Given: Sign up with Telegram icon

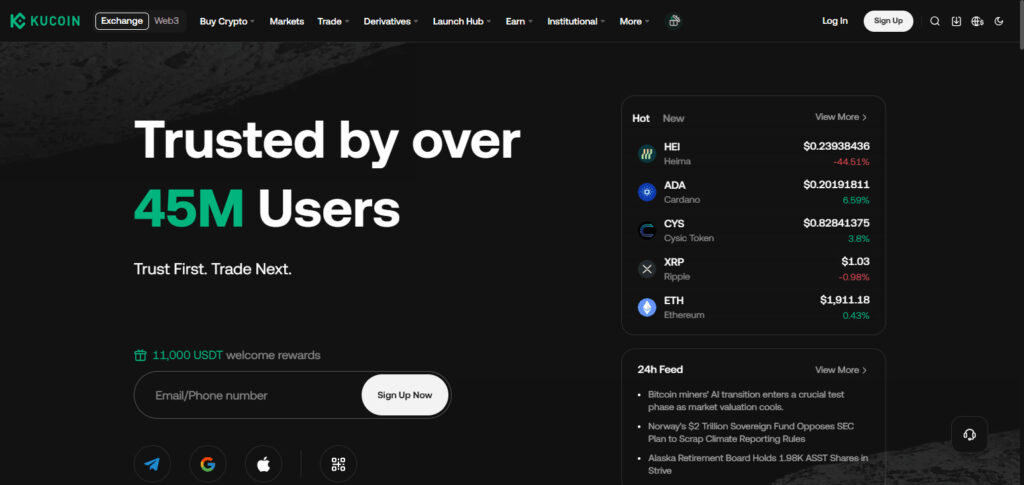Looking at the screenshot, I should (152, 464).
